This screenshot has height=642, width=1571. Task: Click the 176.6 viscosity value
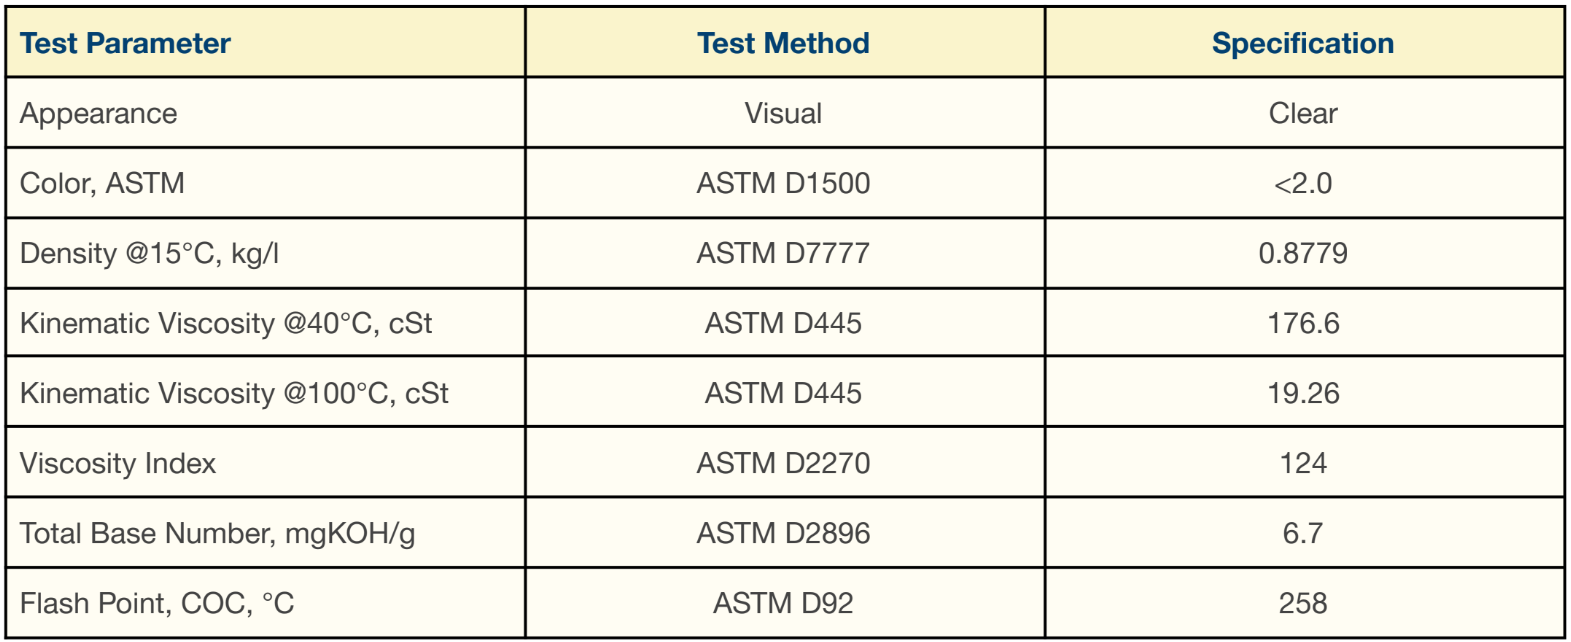pyautogui.click(x=1303, y=323)
